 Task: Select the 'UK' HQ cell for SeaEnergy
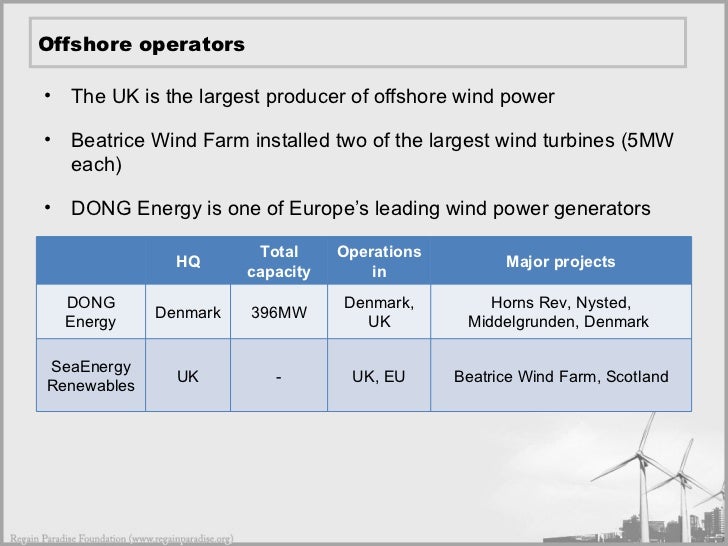[188, 375]
